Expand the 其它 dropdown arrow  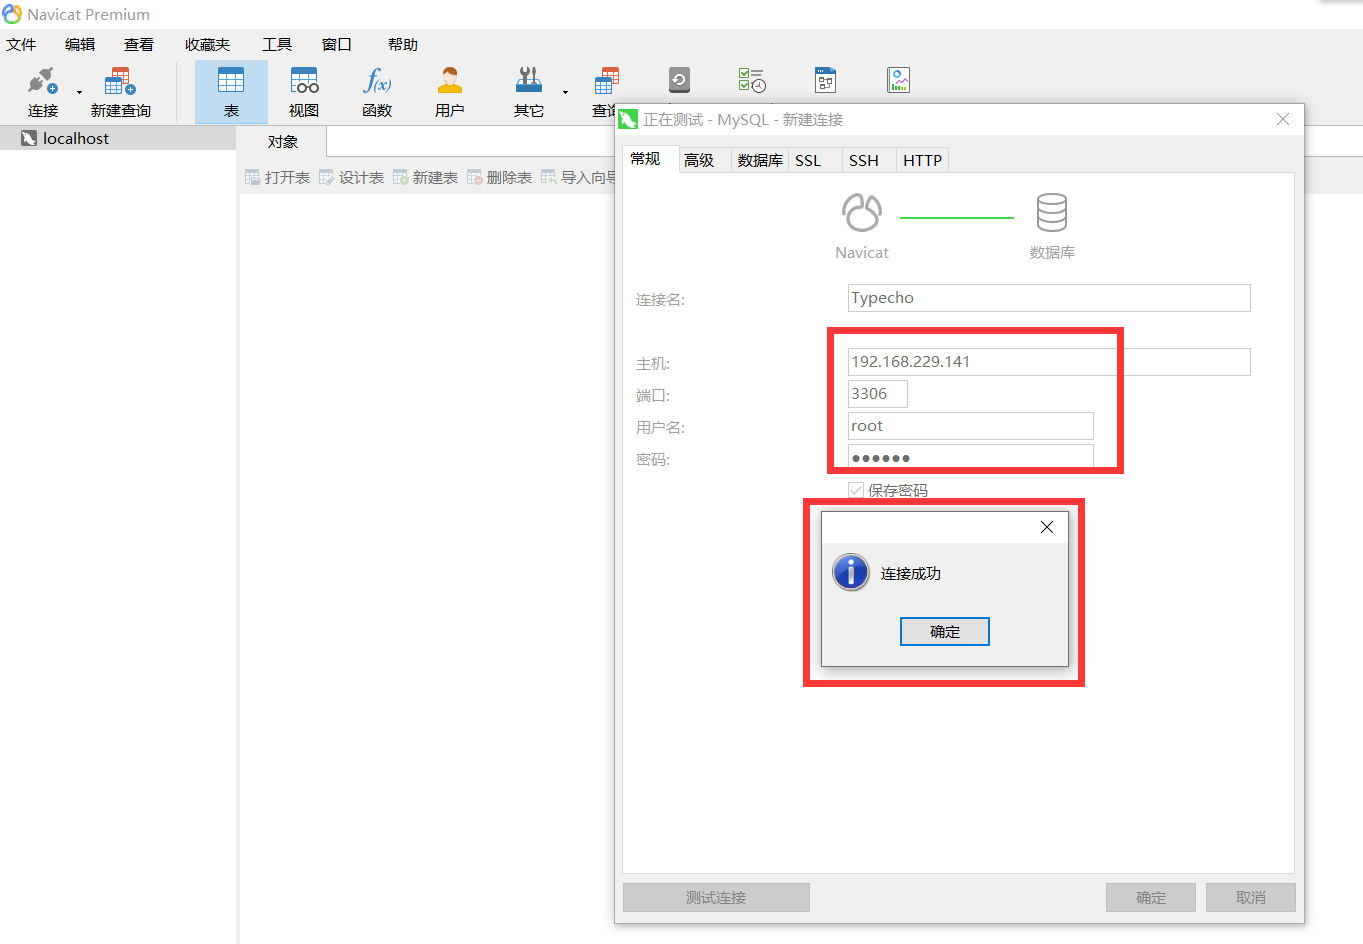click(565, 93)
